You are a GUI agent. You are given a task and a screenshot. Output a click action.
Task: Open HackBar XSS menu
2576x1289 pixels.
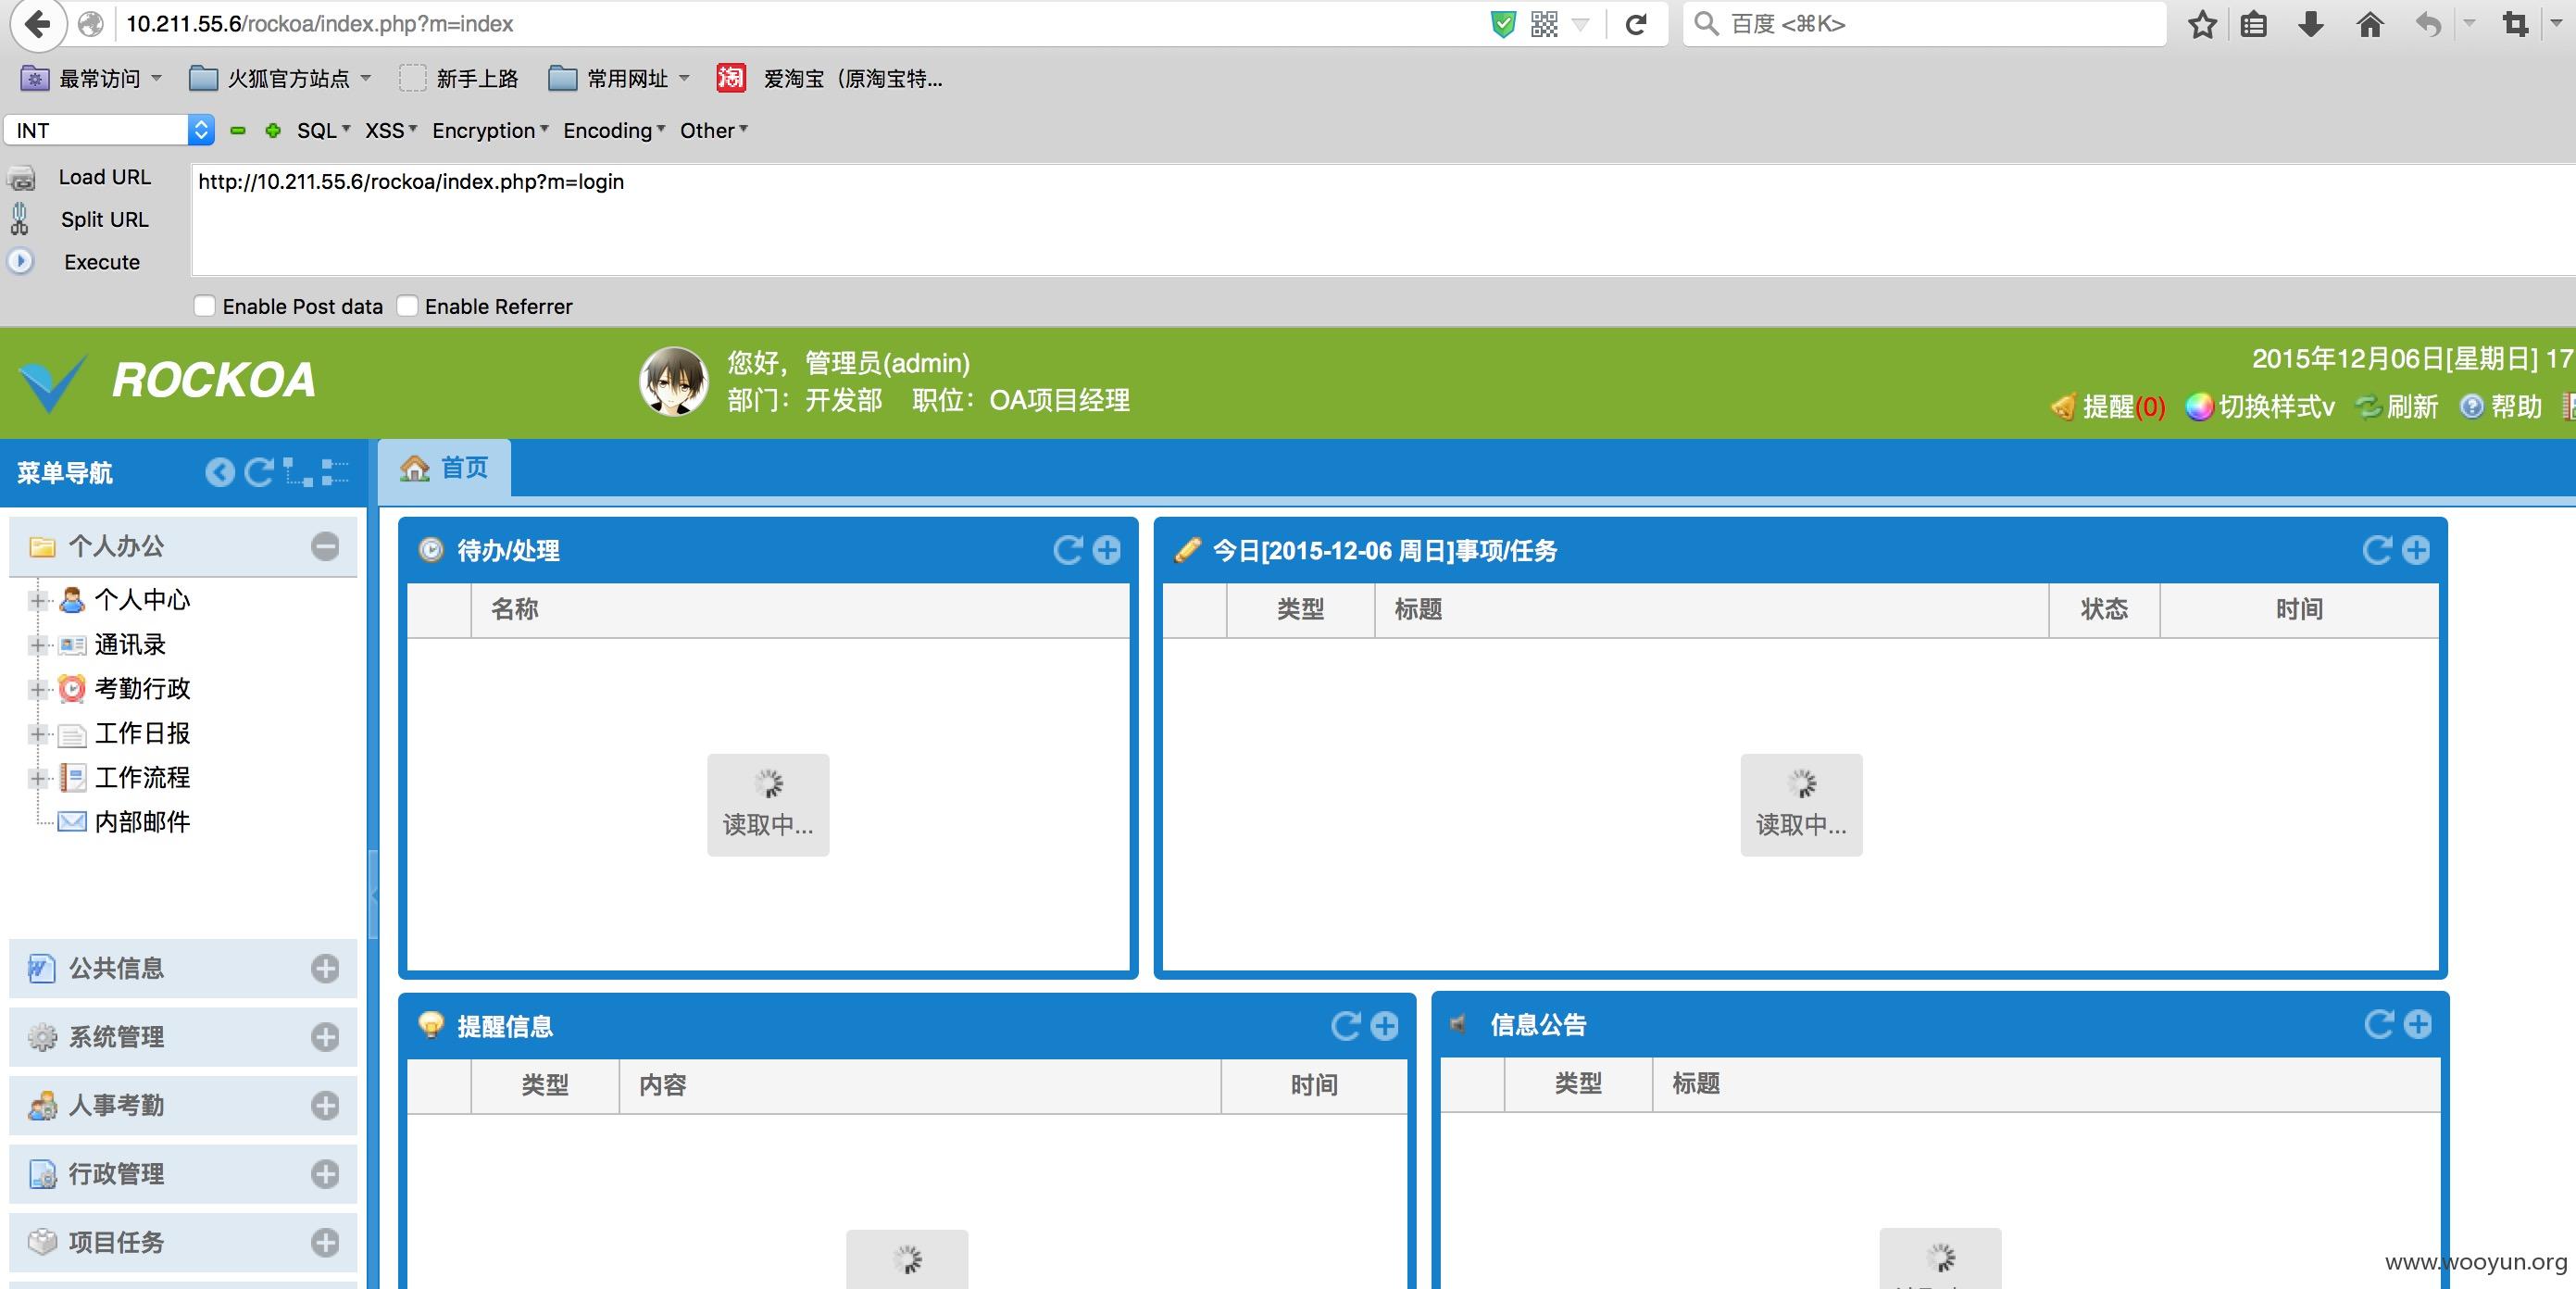(391, 130)
